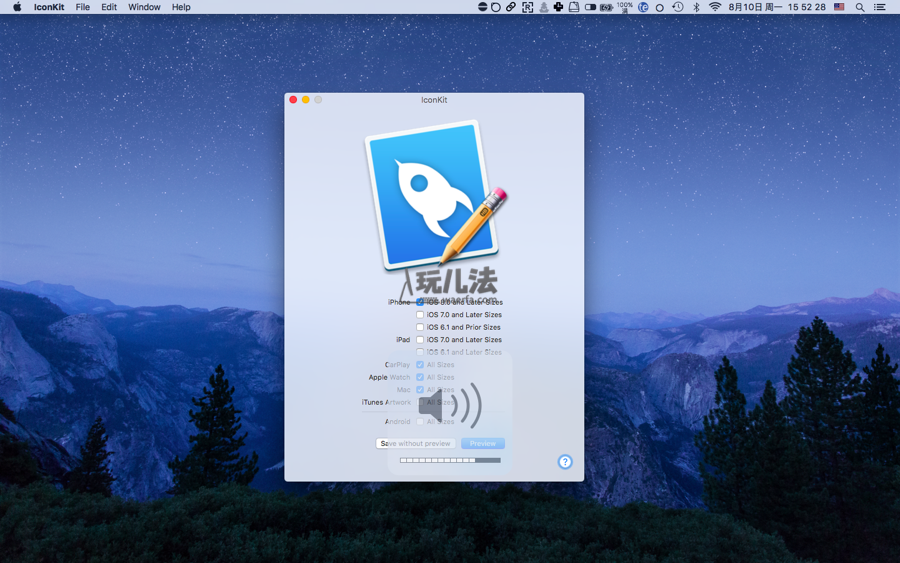Click the bracketed R icon in menu bar

click(x=527, y=7)
